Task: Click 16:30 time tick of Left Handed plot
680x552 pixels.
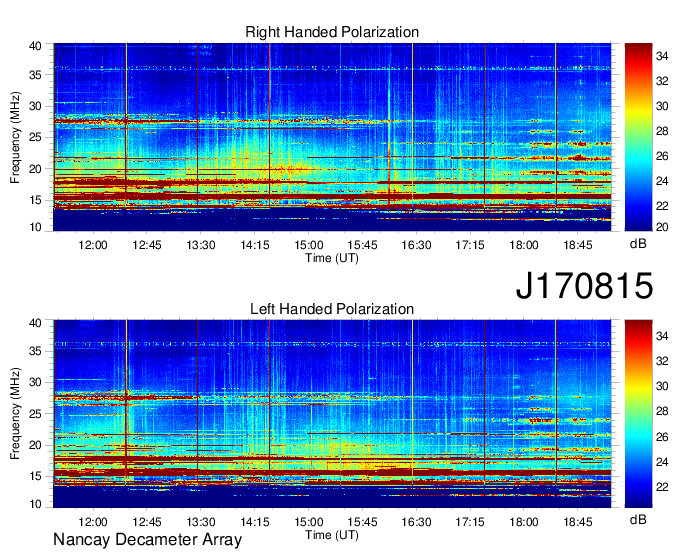Action: point(416,522)
